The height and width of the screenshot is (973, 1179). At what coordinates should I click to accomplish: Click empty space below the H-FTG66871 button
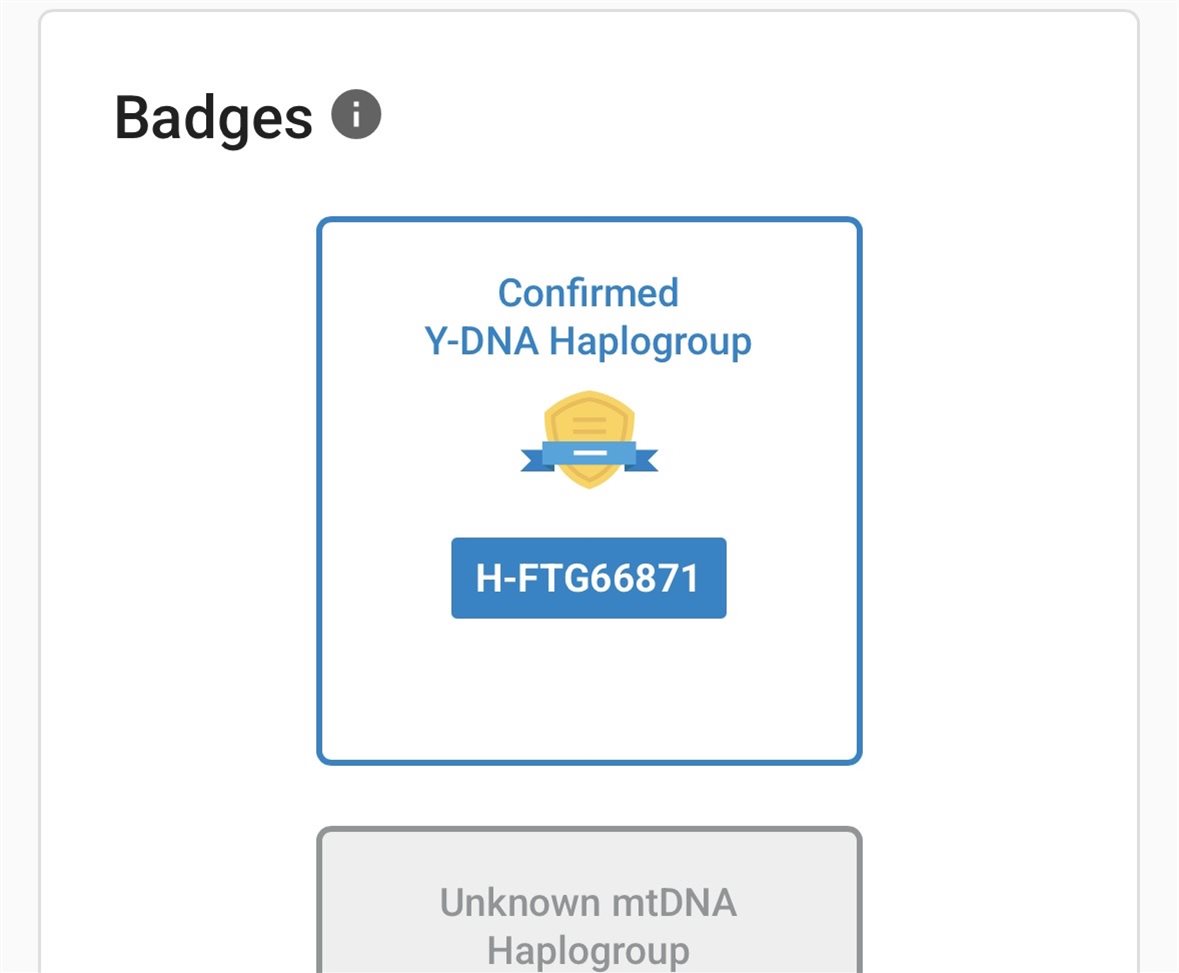click(x=590, y=688)
